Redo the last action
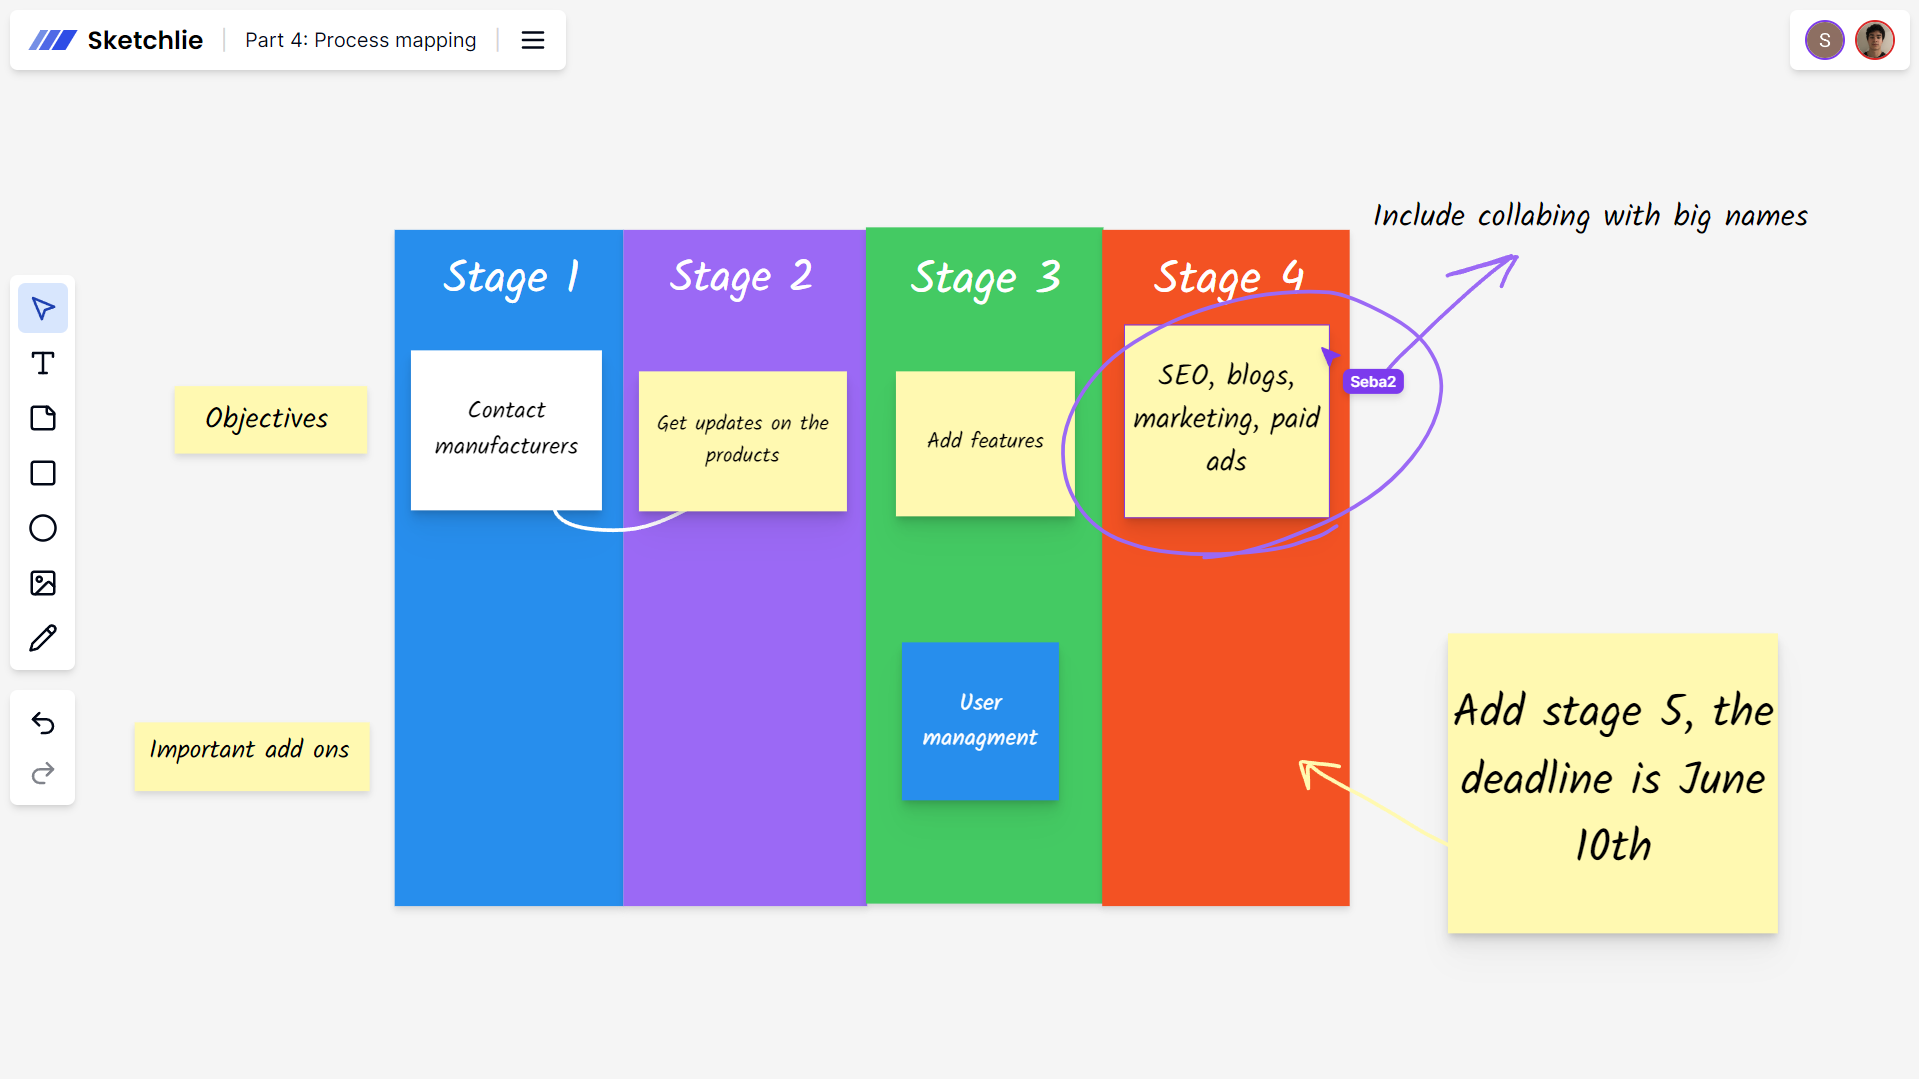The width and height of the screenshot is (1919, 1079). pyautogui.click(x=43, y=773)
